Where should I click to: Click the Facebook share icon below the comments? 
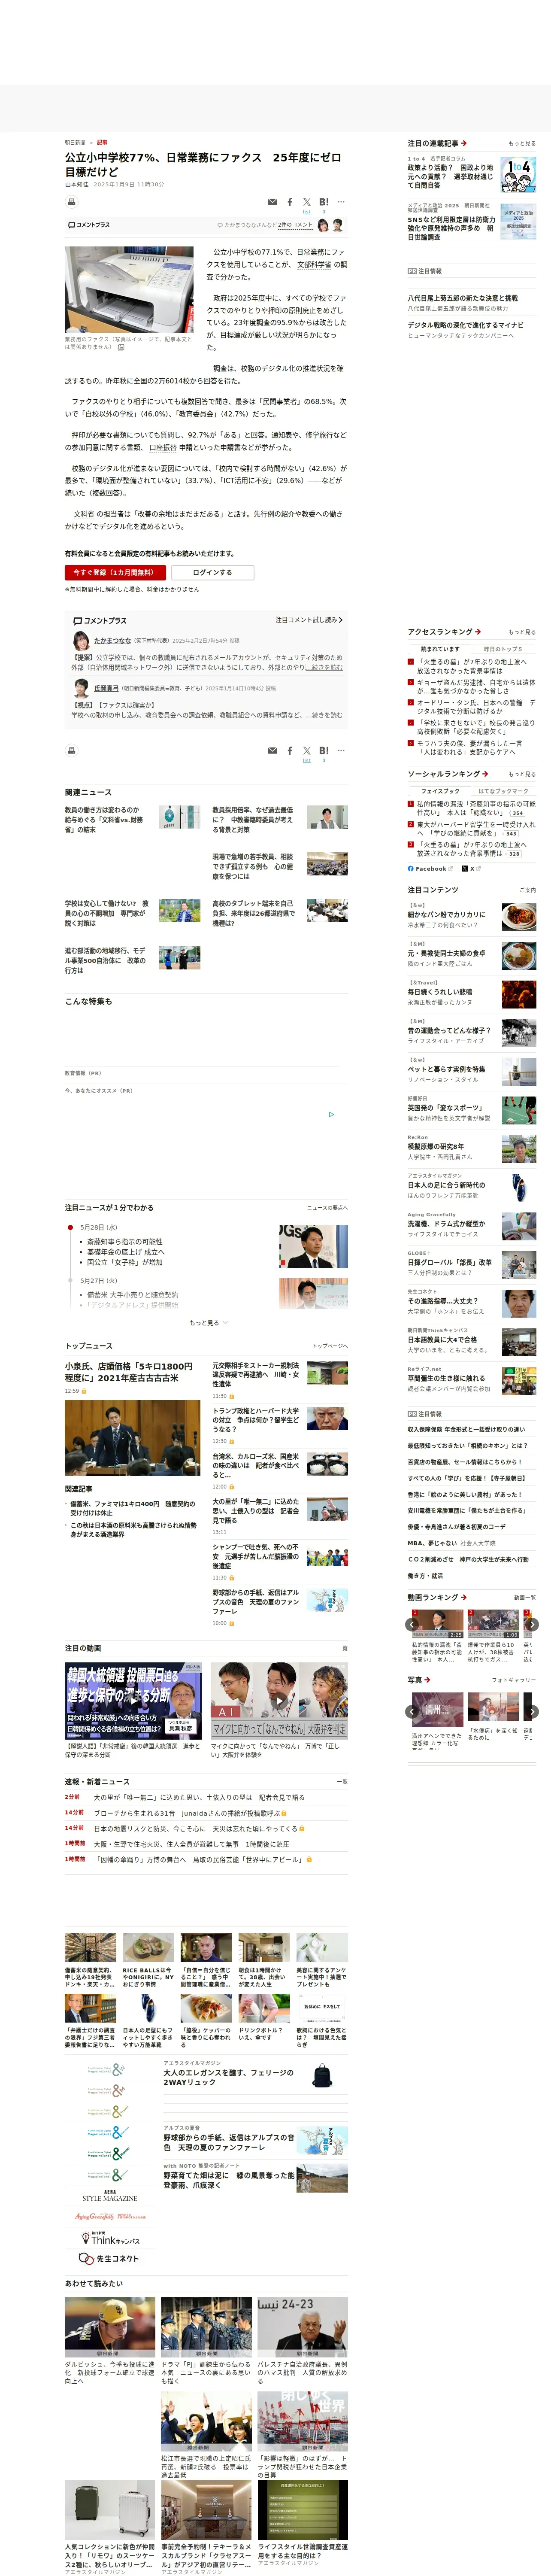point(290,750)
